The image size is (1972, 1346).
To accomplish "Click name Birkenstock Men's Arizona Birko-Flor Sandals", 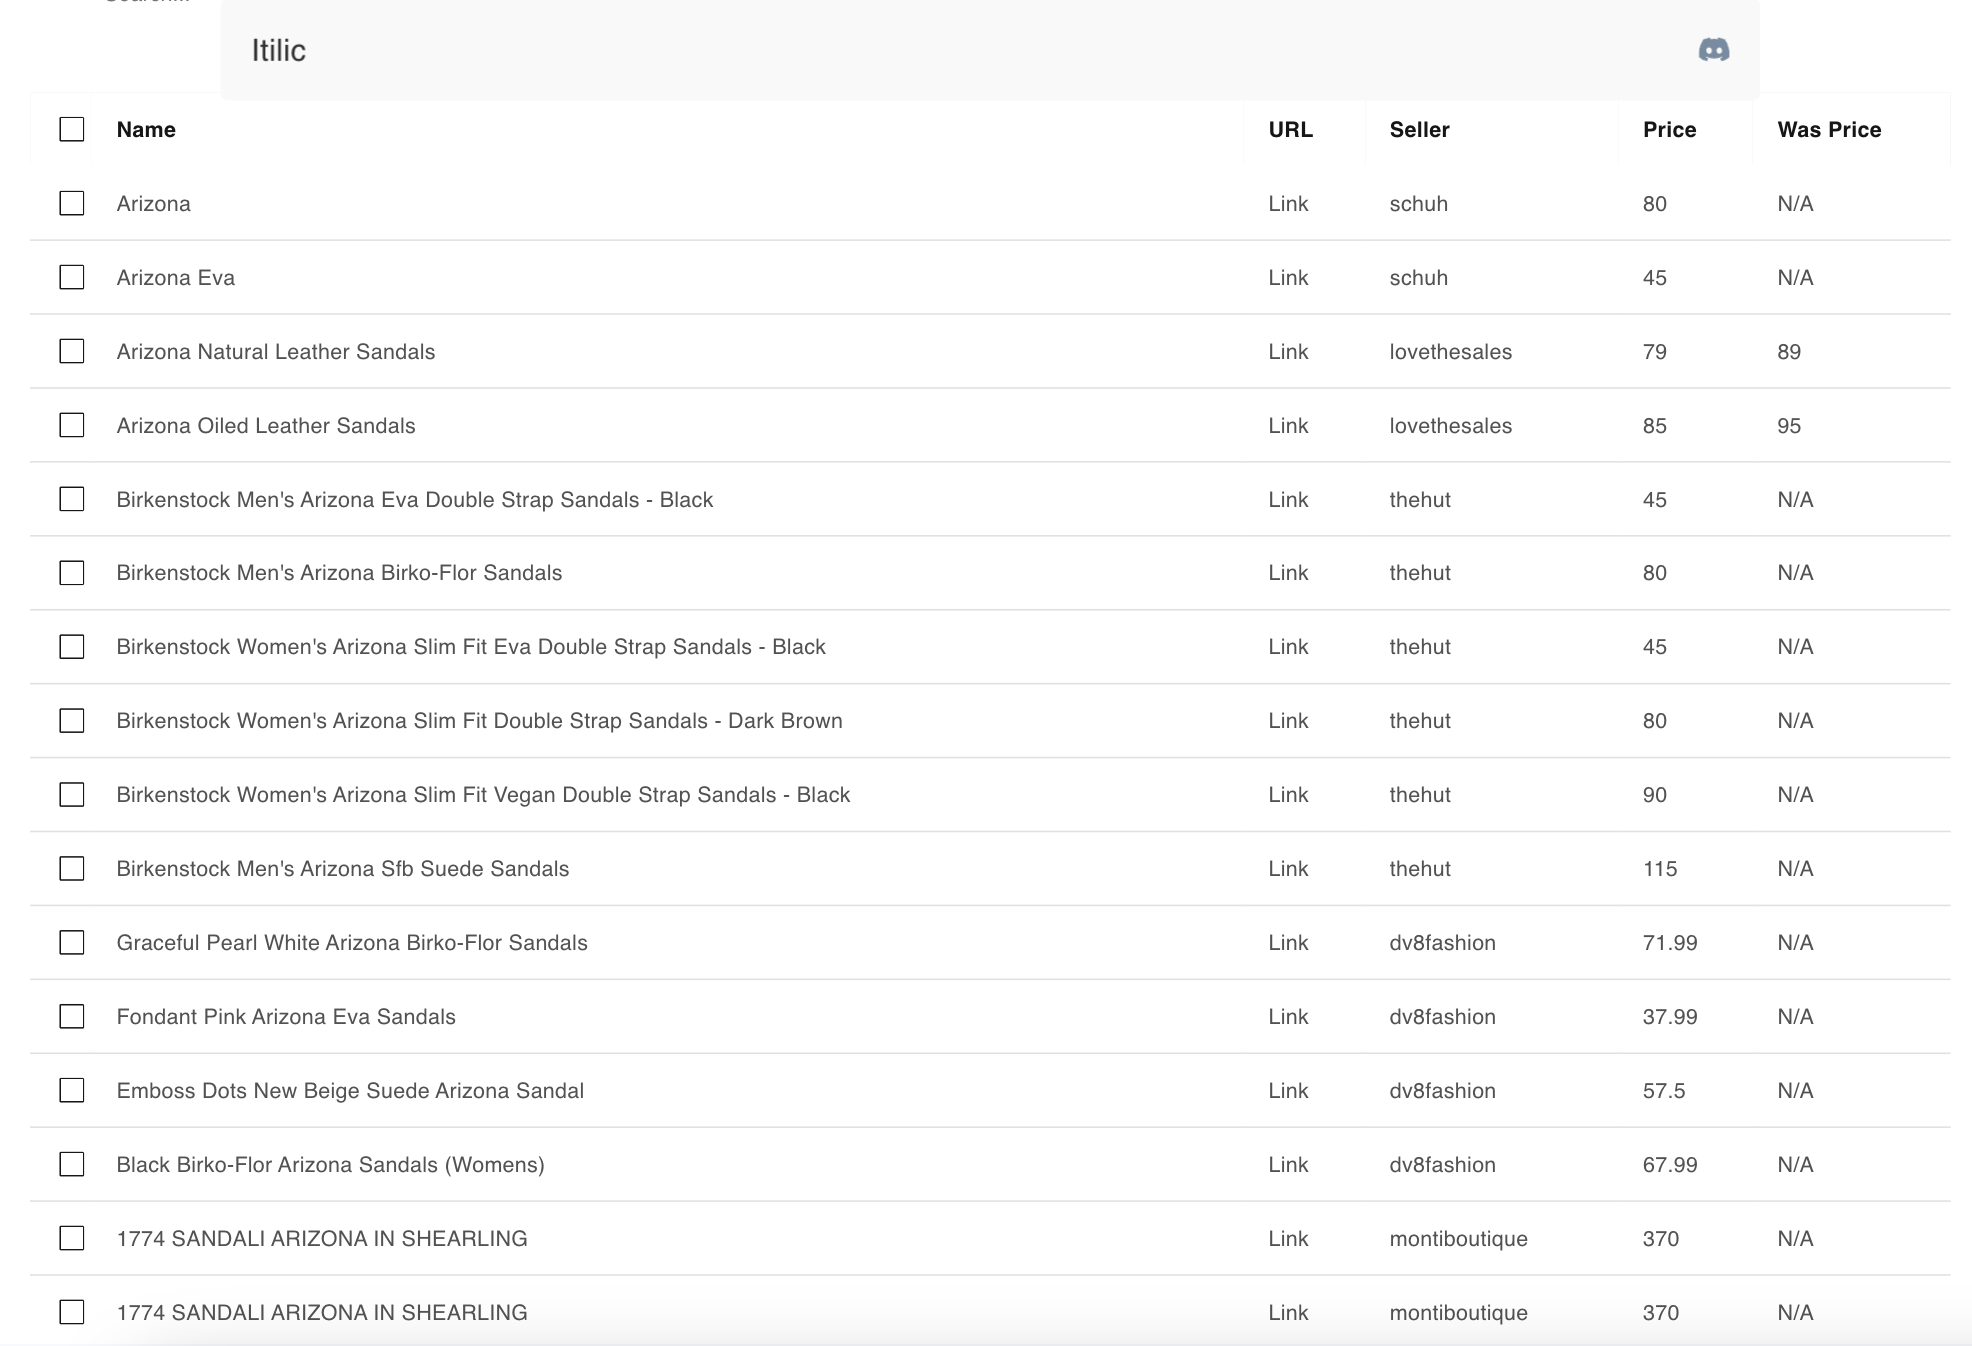I will coord(339,573).
